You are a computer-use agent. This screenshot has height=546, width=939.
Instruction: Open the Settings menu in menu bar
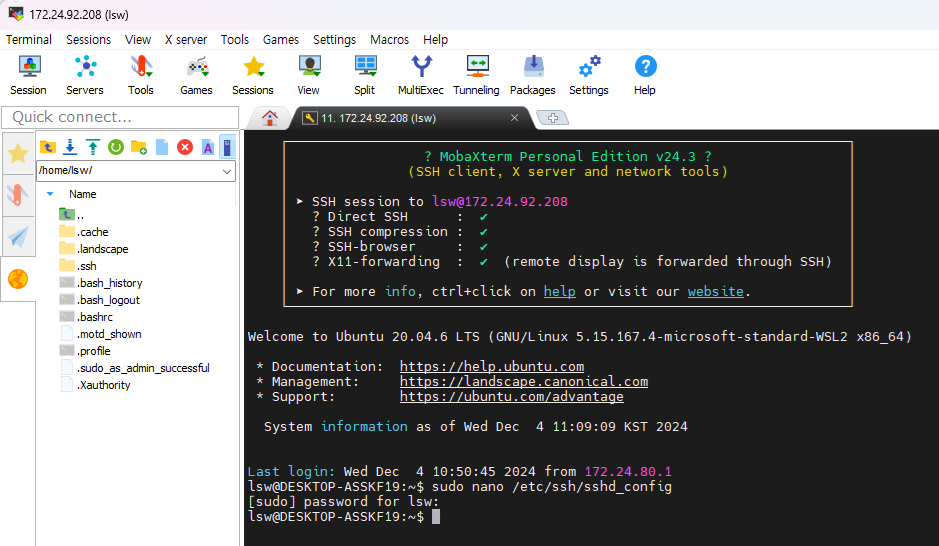pyautogui.click(x=334, y=40)
